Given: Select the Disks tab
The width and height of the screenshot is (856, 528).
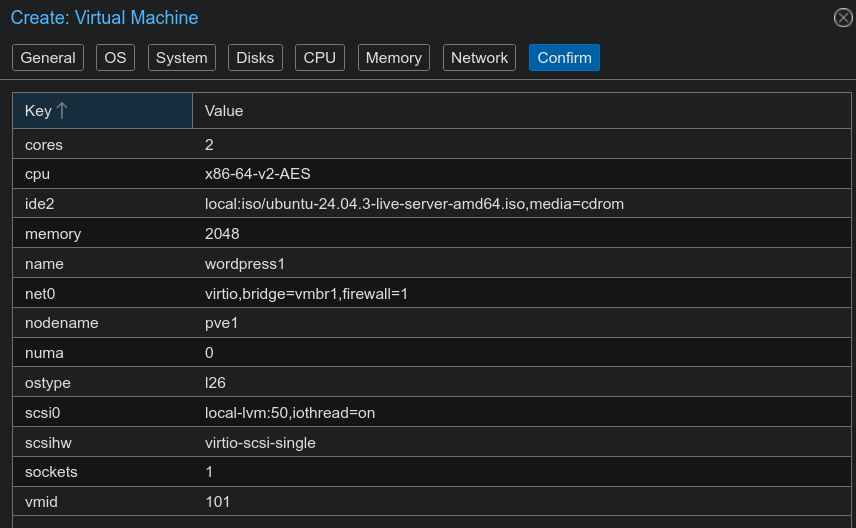Looking at the screenshot, I should [x=255, y=58].
